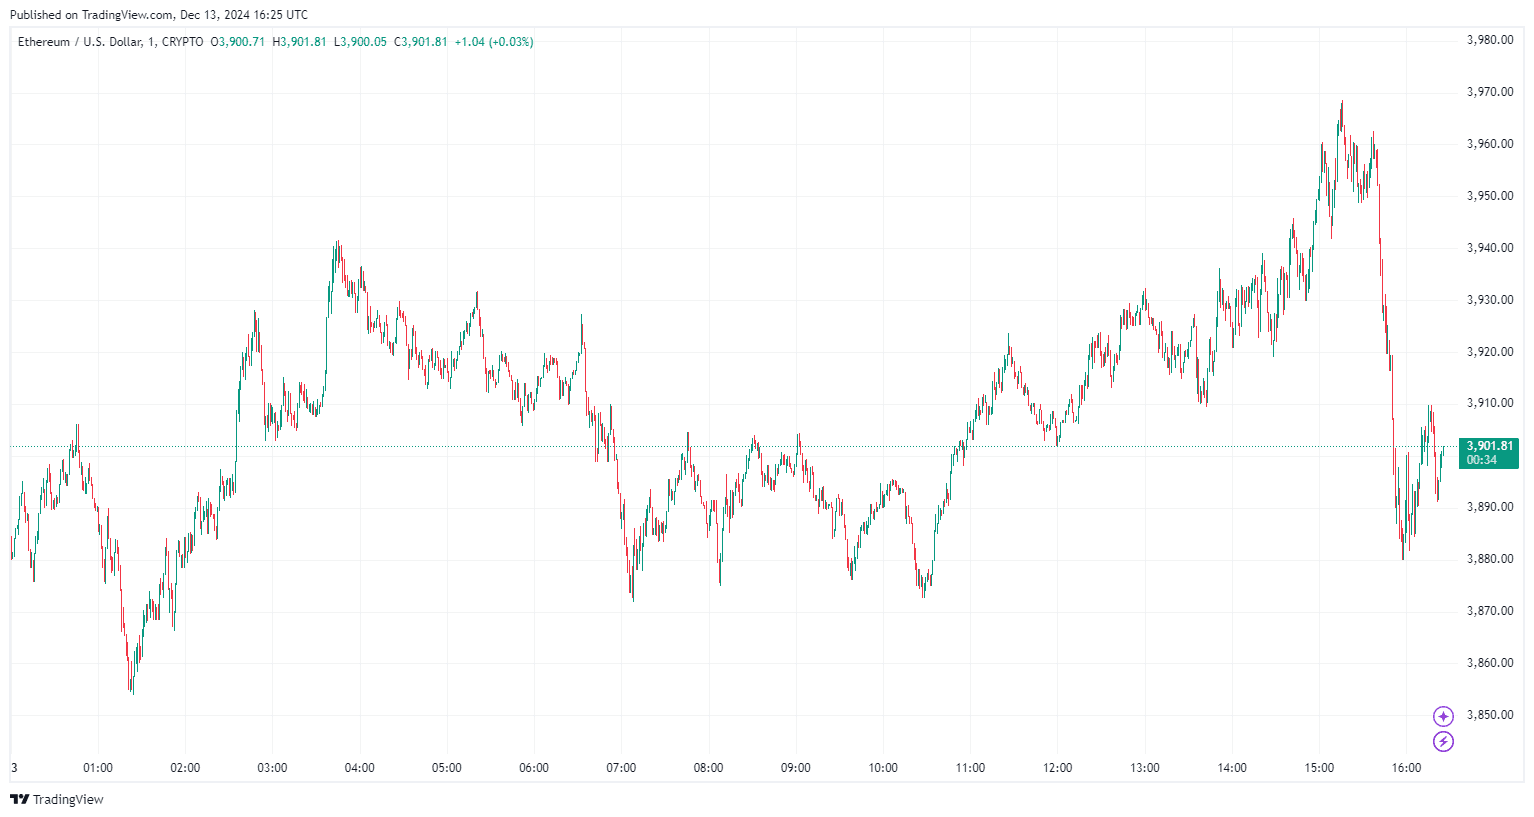Click the 07:00 time axis label
The image size is (1534, 817).
pyautogui.click(x=621, y=768)
